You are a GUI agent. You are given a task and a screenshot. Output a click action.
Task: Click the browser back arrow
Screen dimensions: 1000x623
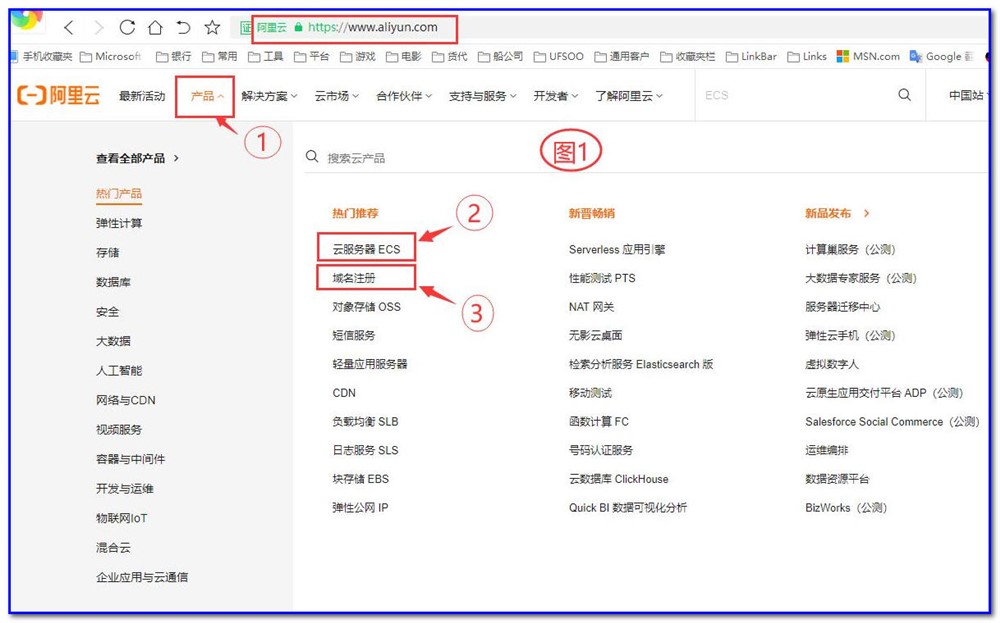point(68,28)
